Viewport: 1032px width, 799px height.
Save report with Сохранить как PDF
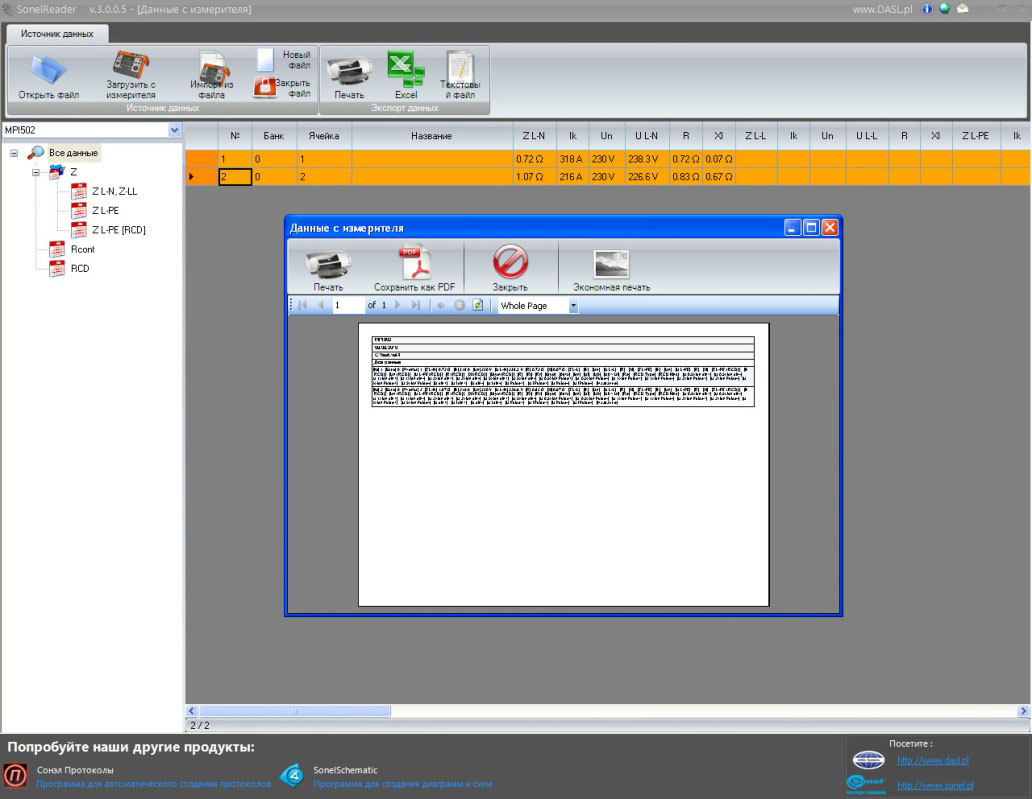pyautogui.click(x=415, y=269)
